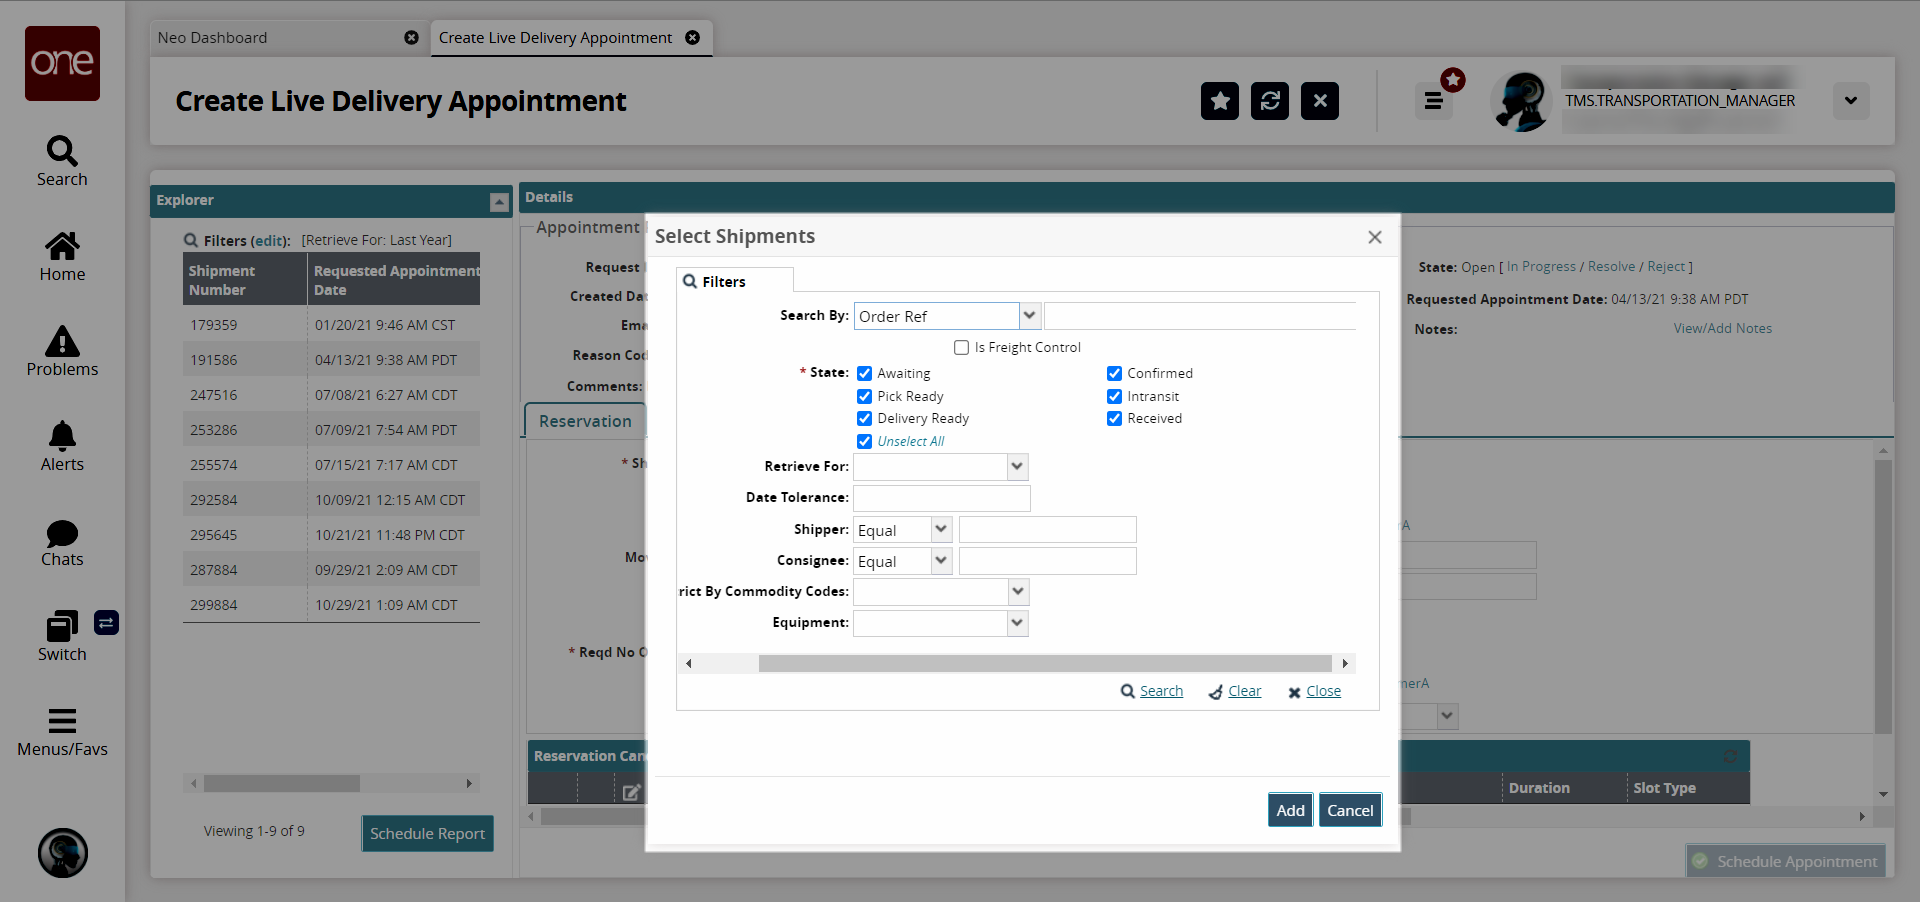Select the Filters tab in dialog
Screen dimensions: 1920x902
[724, 282]
